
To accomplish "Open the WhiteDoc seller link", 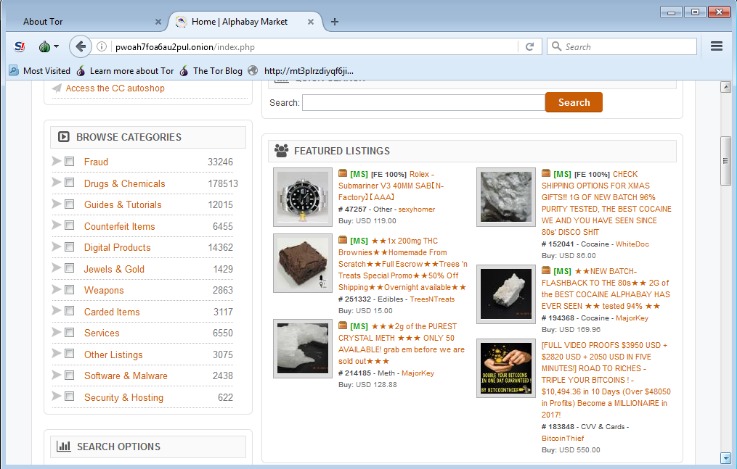I will [x=632, y=244].
